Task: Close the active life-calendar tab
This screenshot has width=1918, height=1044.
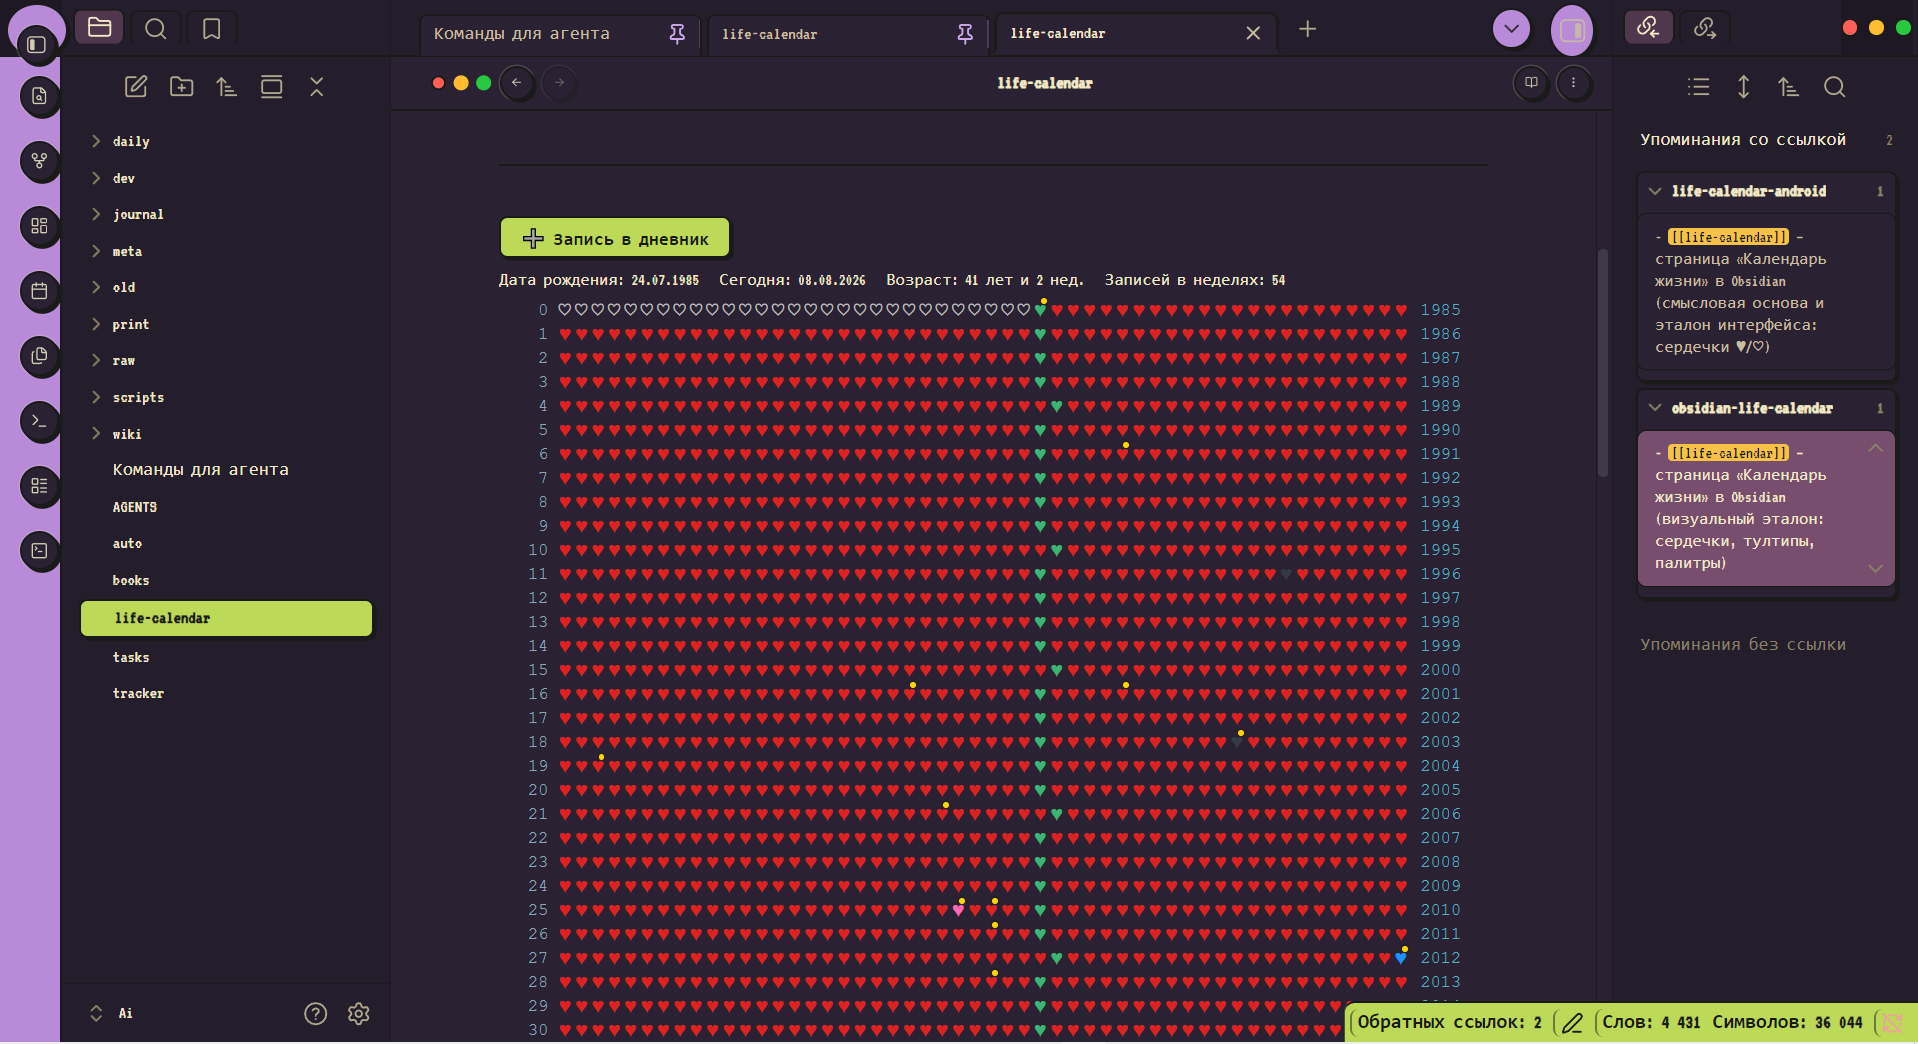Action: [x=1253, y=33]
